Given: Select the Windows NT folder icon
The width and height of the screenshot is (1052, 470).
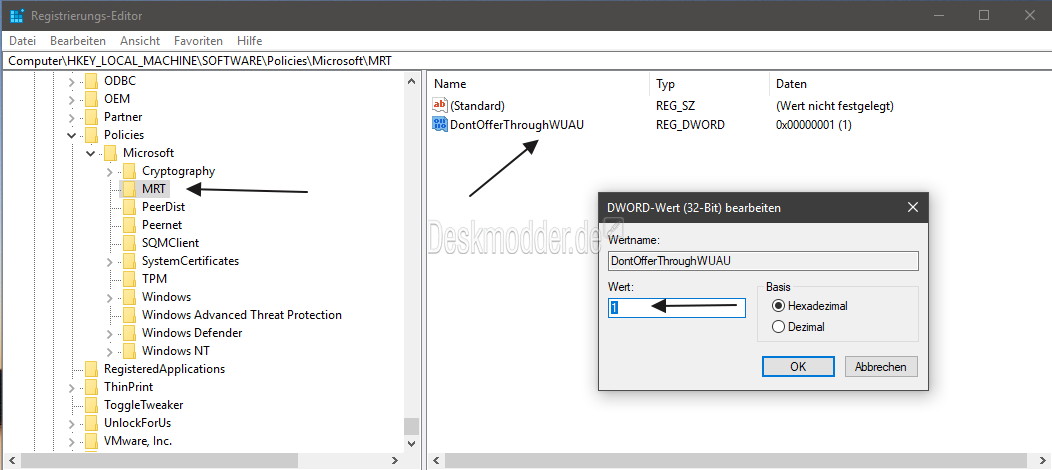Looking at the screenshot, I should point(129,351).
